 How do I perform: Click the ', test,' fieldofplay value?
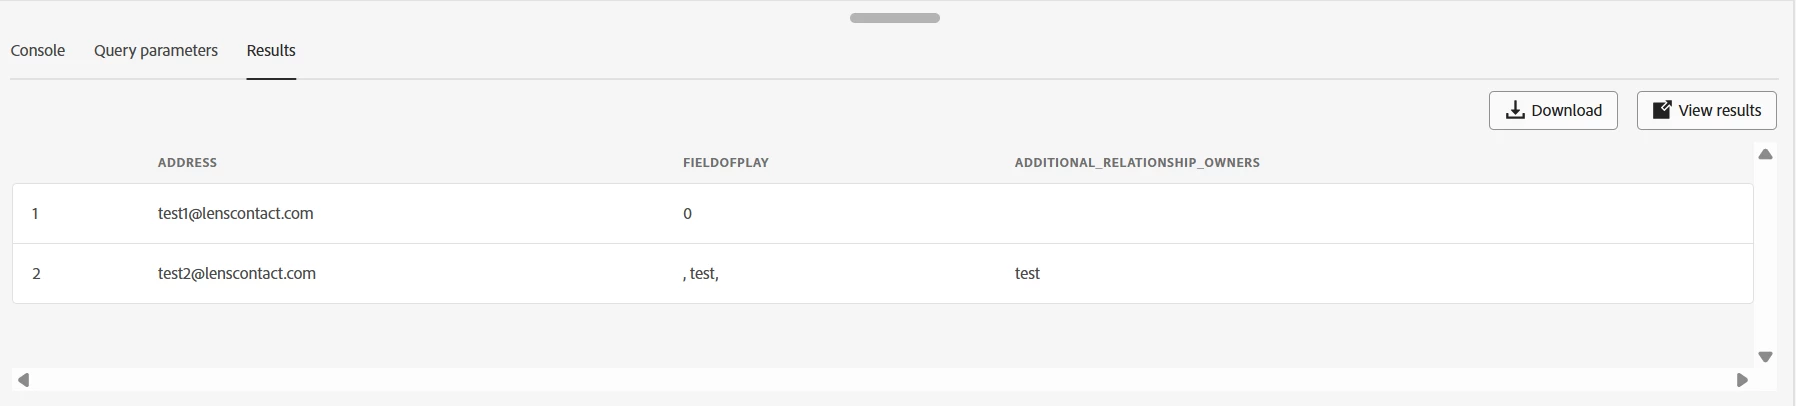click(x=701, y=273)
